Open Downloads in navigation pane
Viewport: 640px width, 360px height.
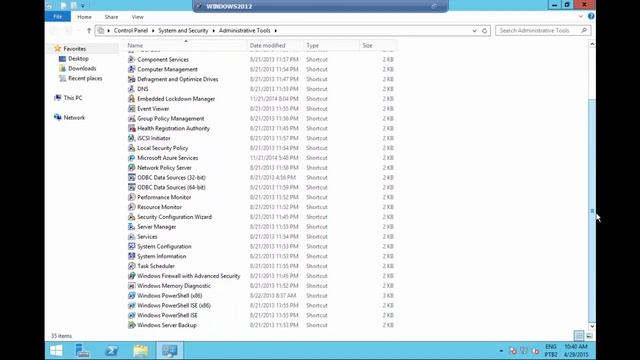tap(82, 69)
